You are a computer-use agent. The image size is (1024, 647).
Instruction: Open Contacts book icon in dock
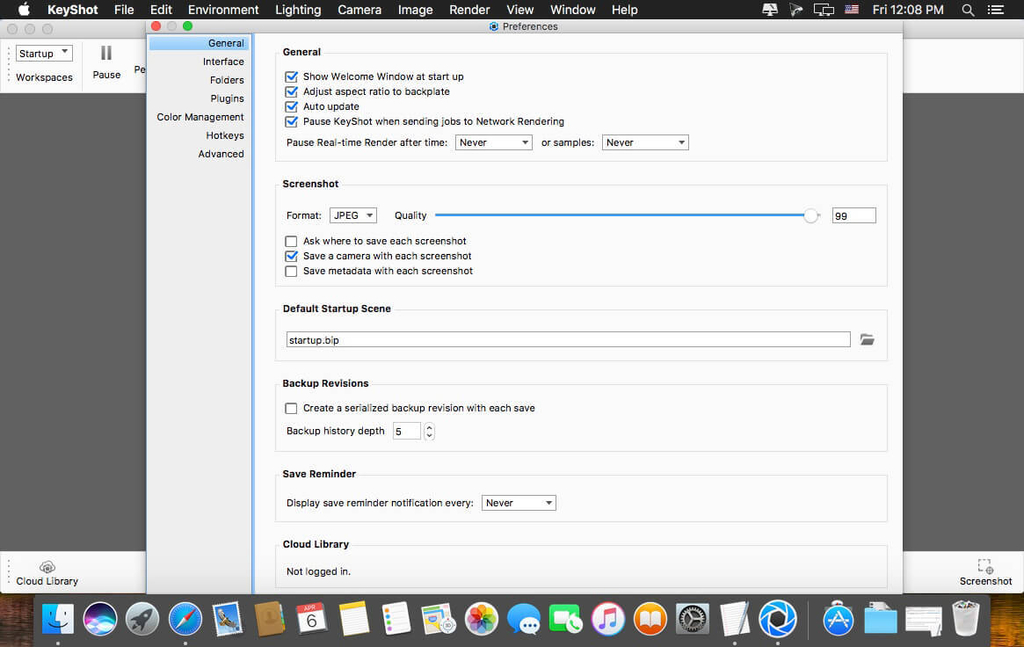pyautogui.click(x=269, y=618)
